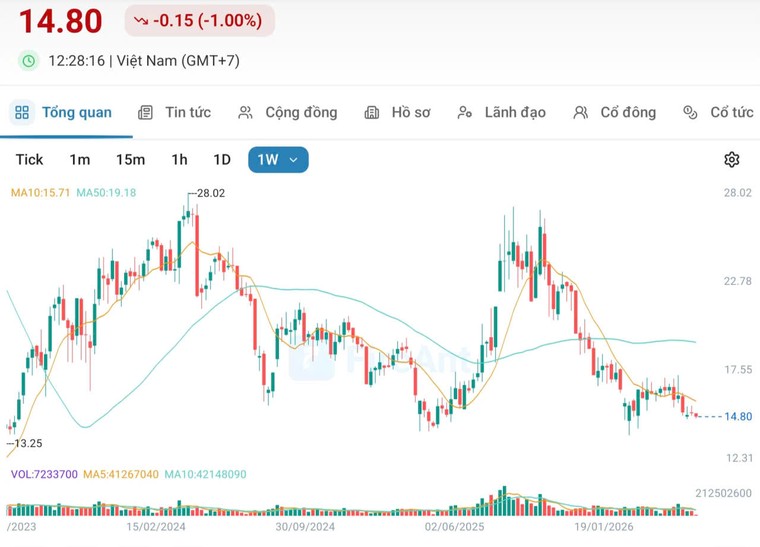The height and width of the screenshot is (547, 760).
Task: Select the 1m timeframe
Action: 79,159
